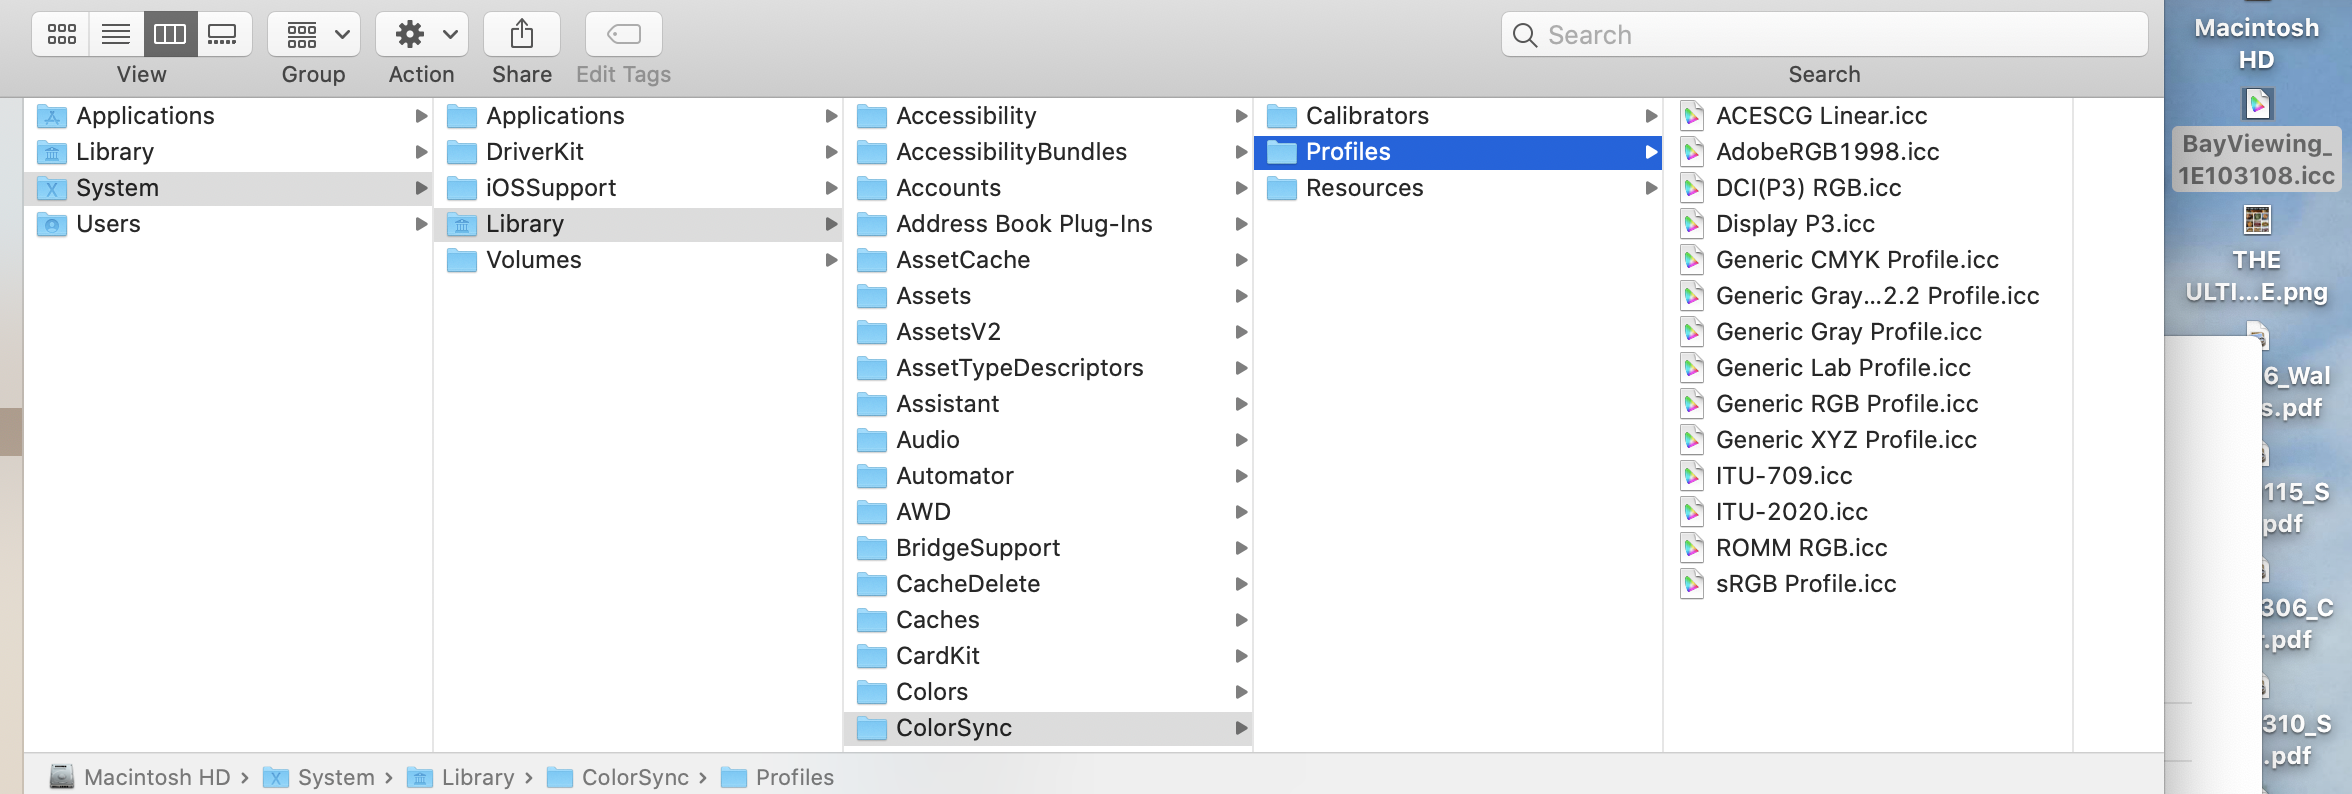The width and height of the screenshot is (2352, 794).
Task: Open the Colors folder
Action: (931, 692)
